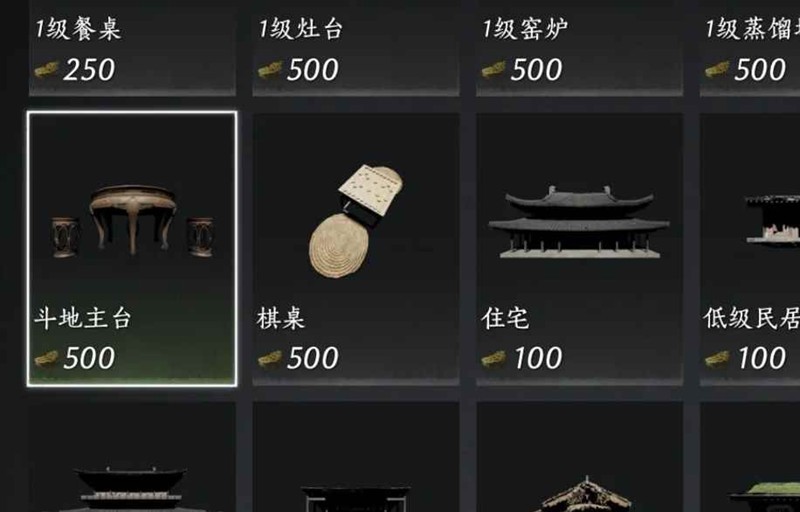This screenshot has width=800, height=512.
Task: Select the 斗地主台 table and stools icon
Action: [133, 221]
